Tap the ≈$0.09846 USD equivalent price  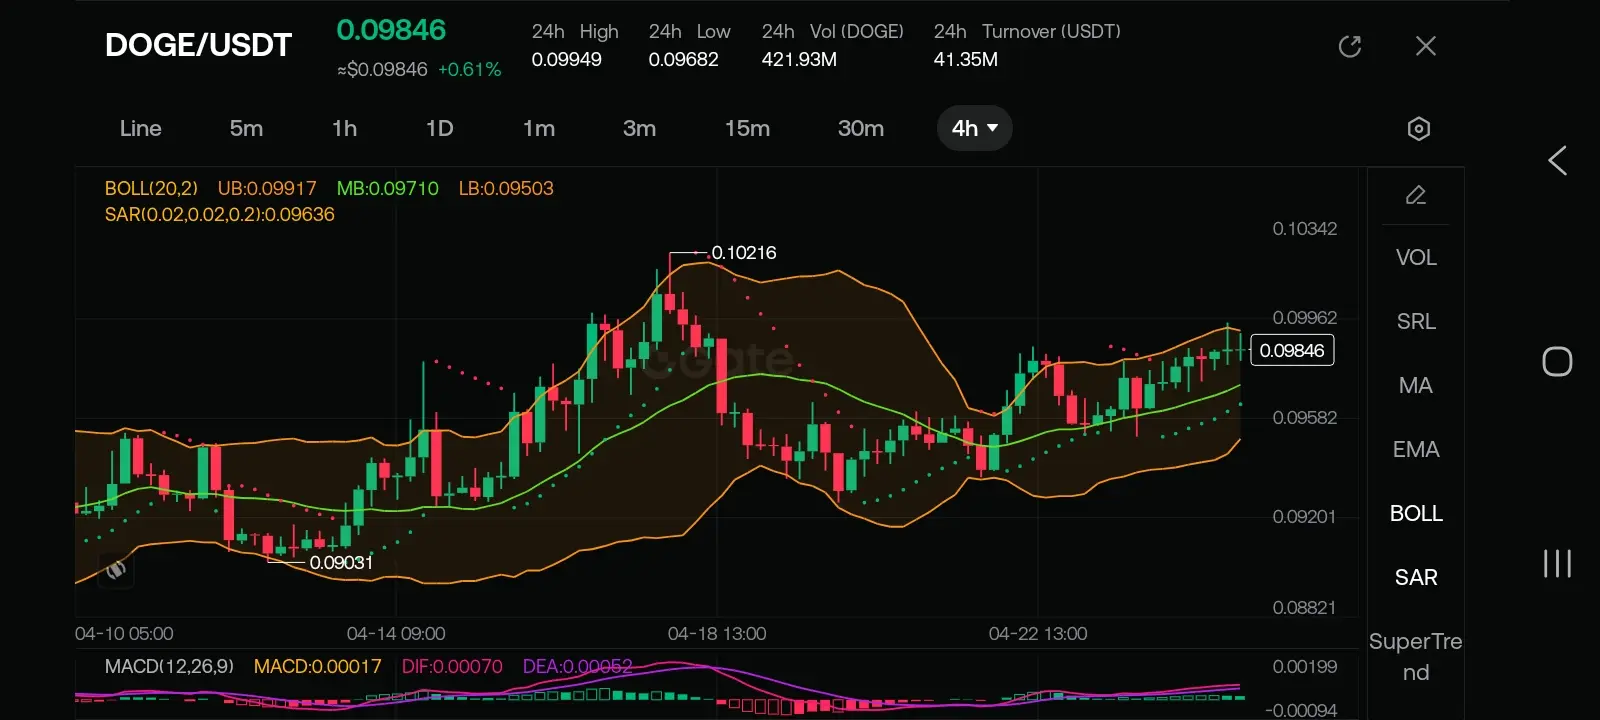click(382, 70)
